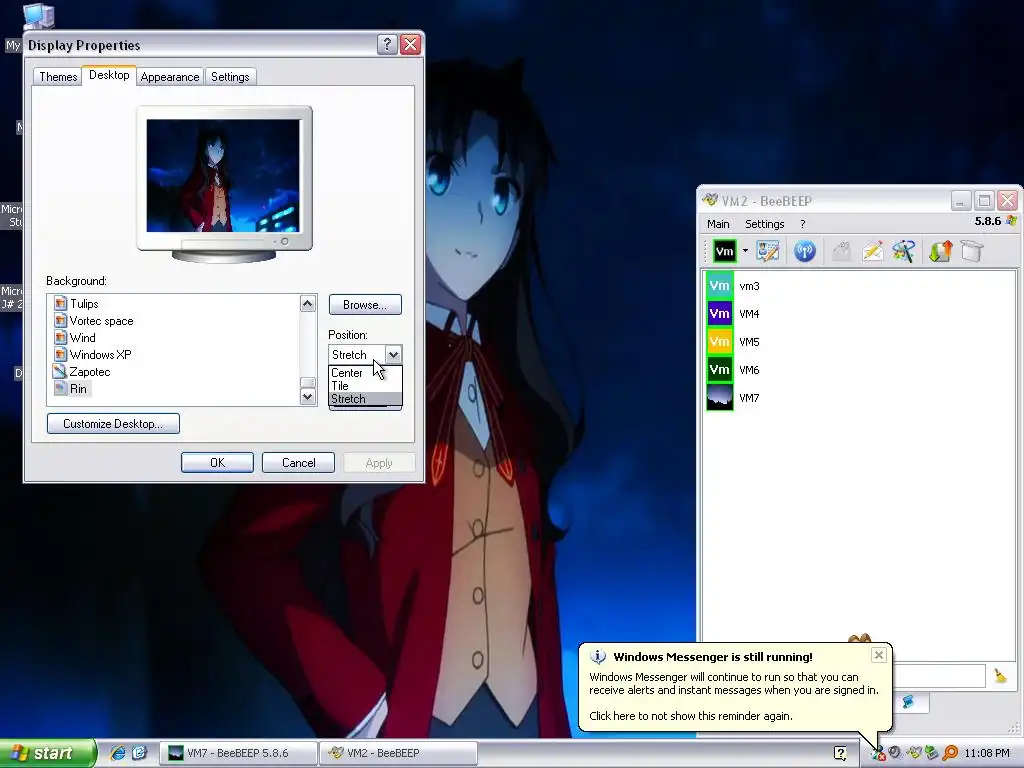Switch to the Settings tab in Display Properties
This screenshot has height=768, width=1024.
(230, 77)
